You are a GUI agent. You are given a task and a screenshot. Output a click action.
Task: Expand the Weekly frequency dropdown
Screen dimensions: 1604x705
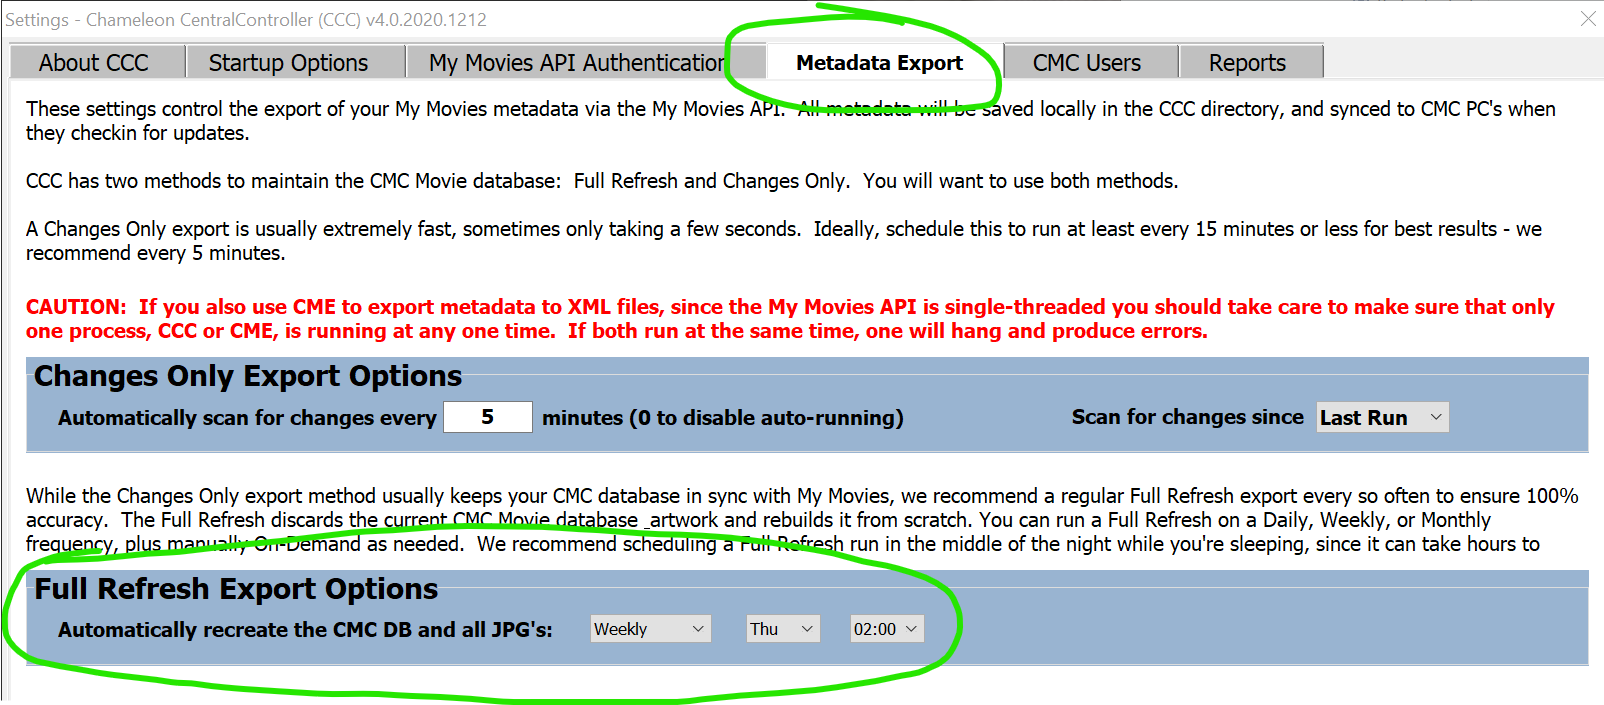point(650,629)
